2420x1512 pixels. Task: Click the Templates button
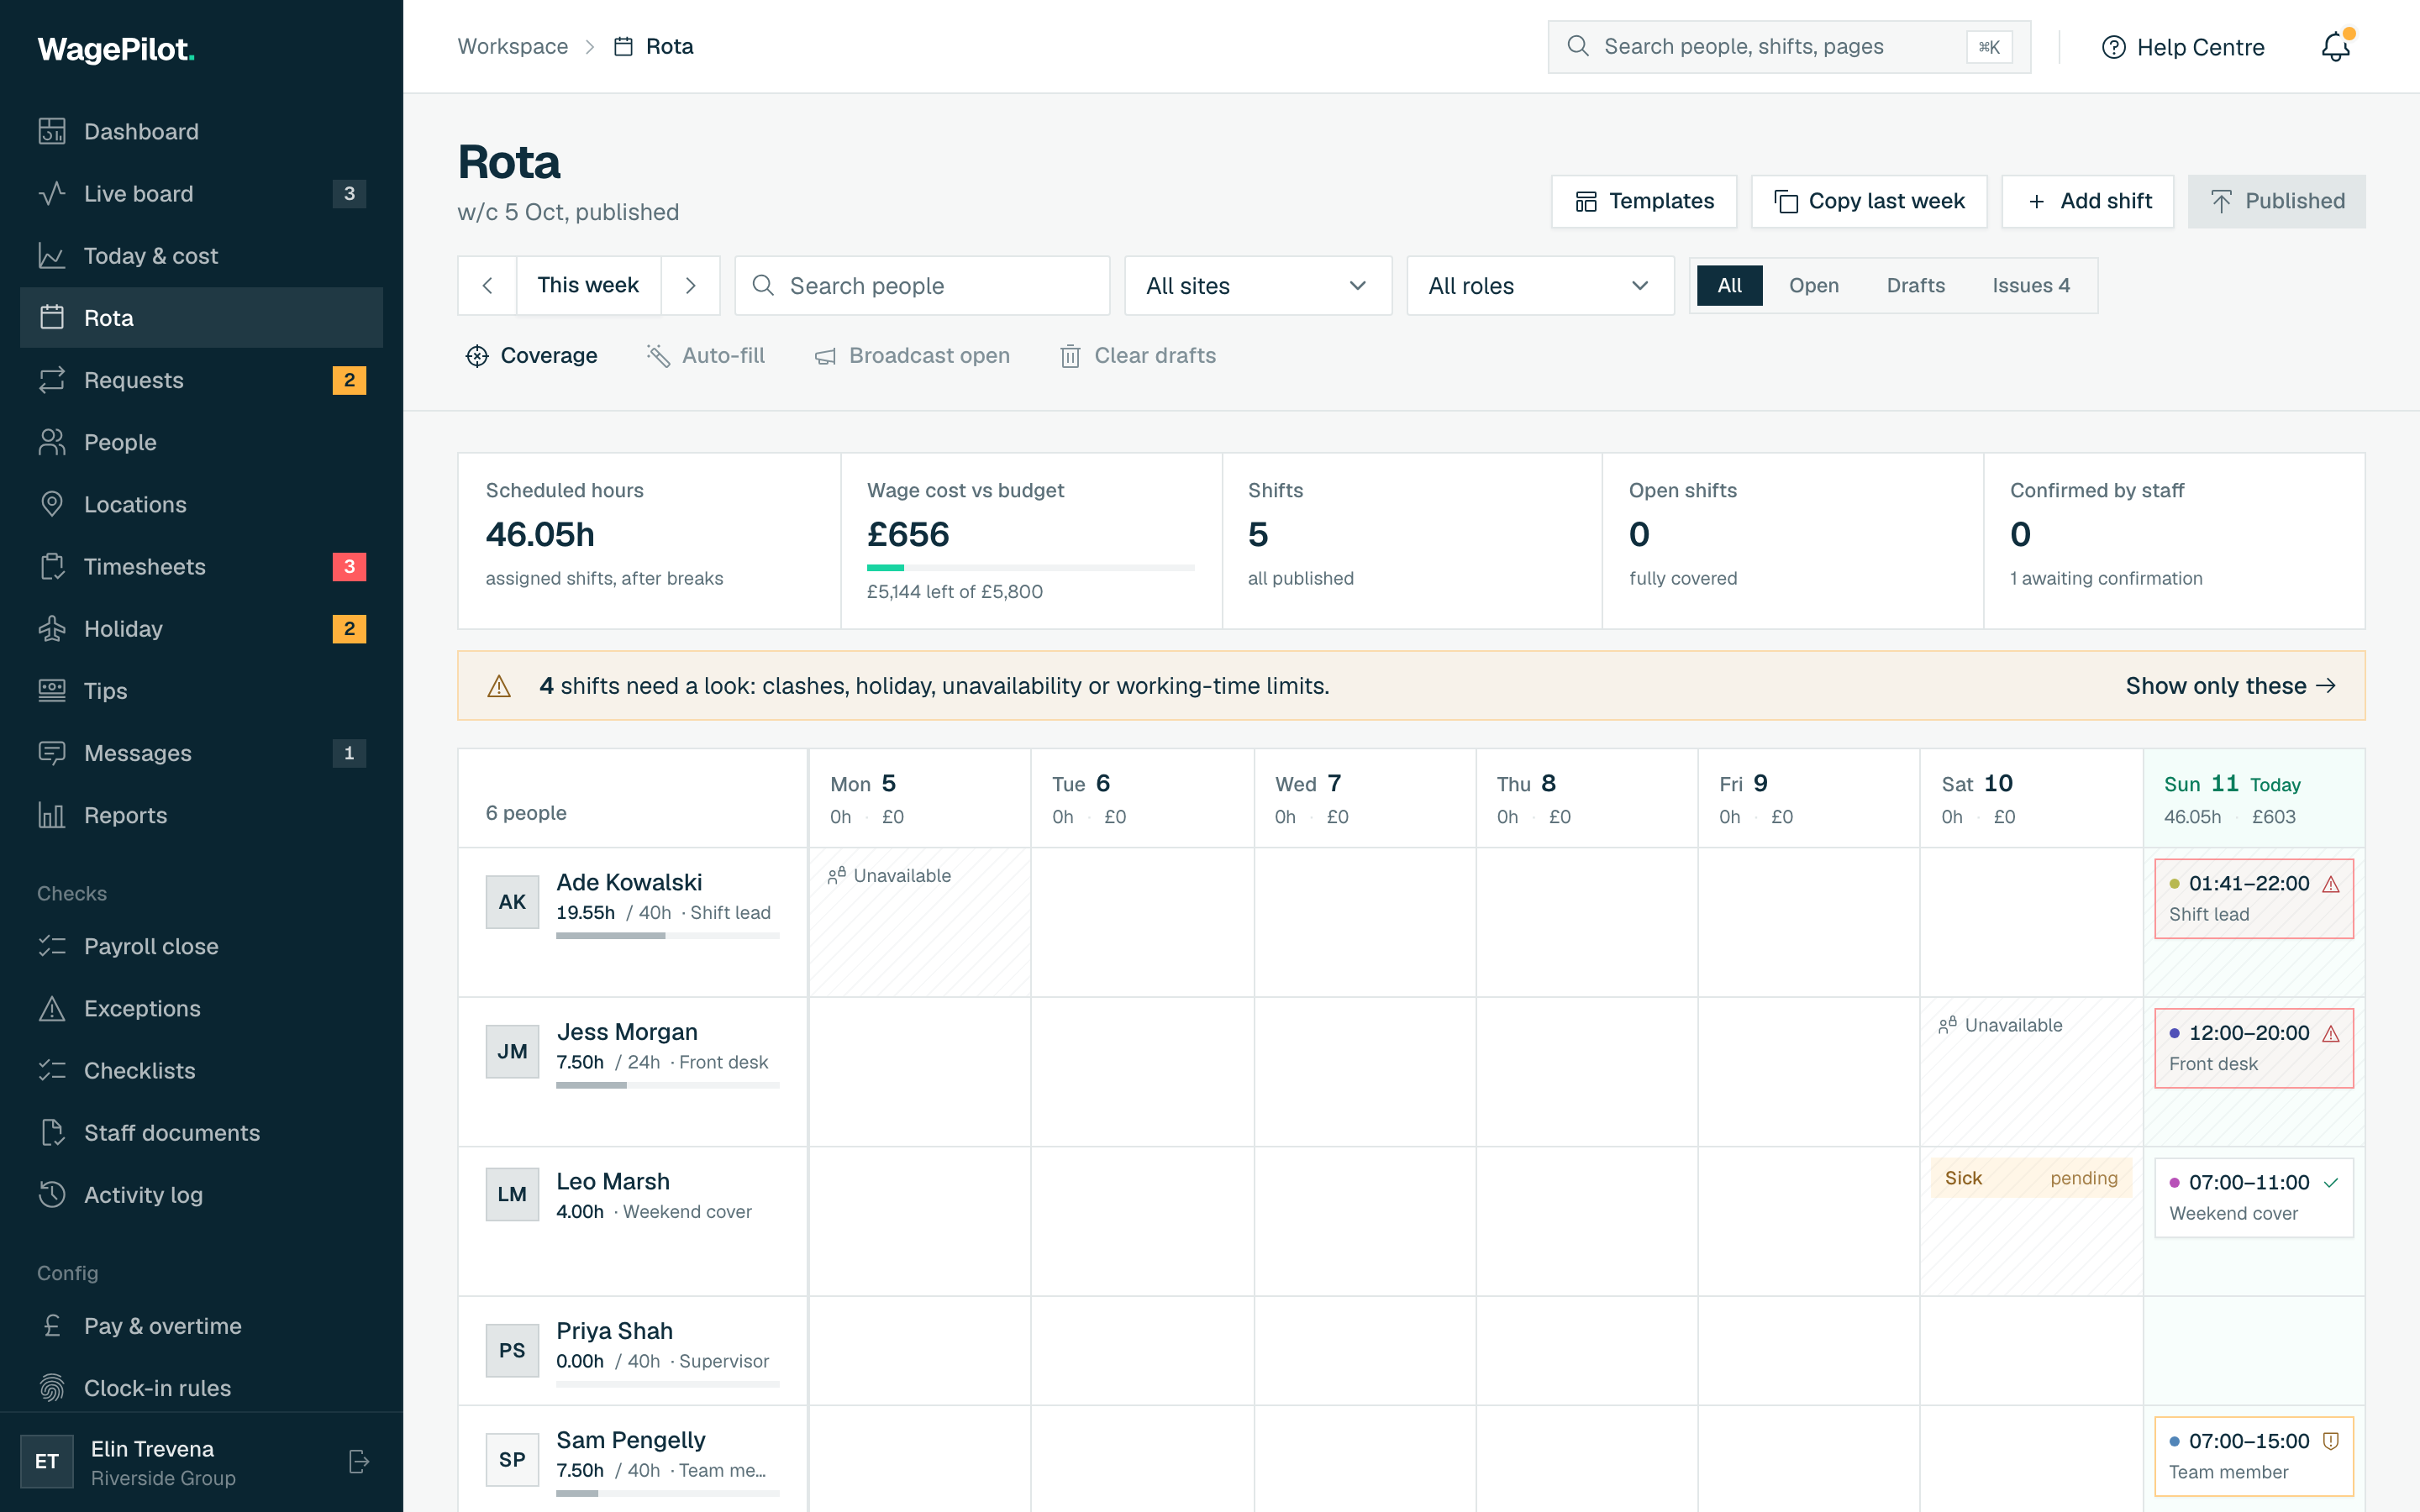pyautogui.click(x=1644, y=202)
